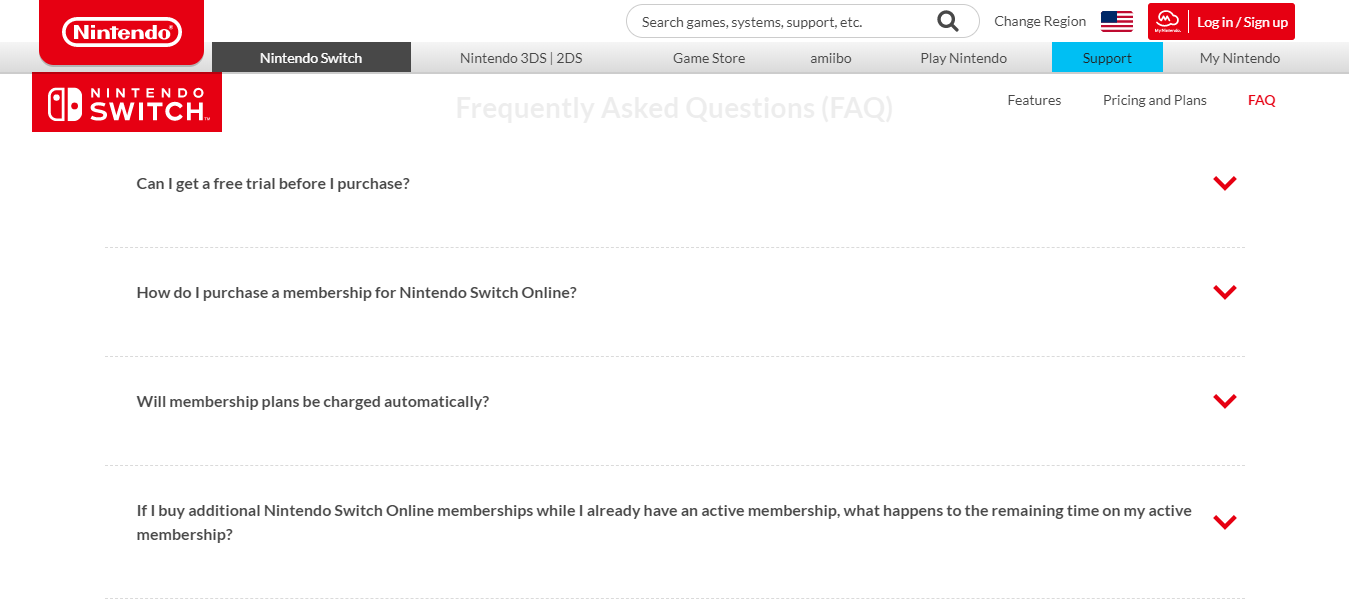
Task: Expand the charged automatically question chevron
Action: pos(1225,401)
